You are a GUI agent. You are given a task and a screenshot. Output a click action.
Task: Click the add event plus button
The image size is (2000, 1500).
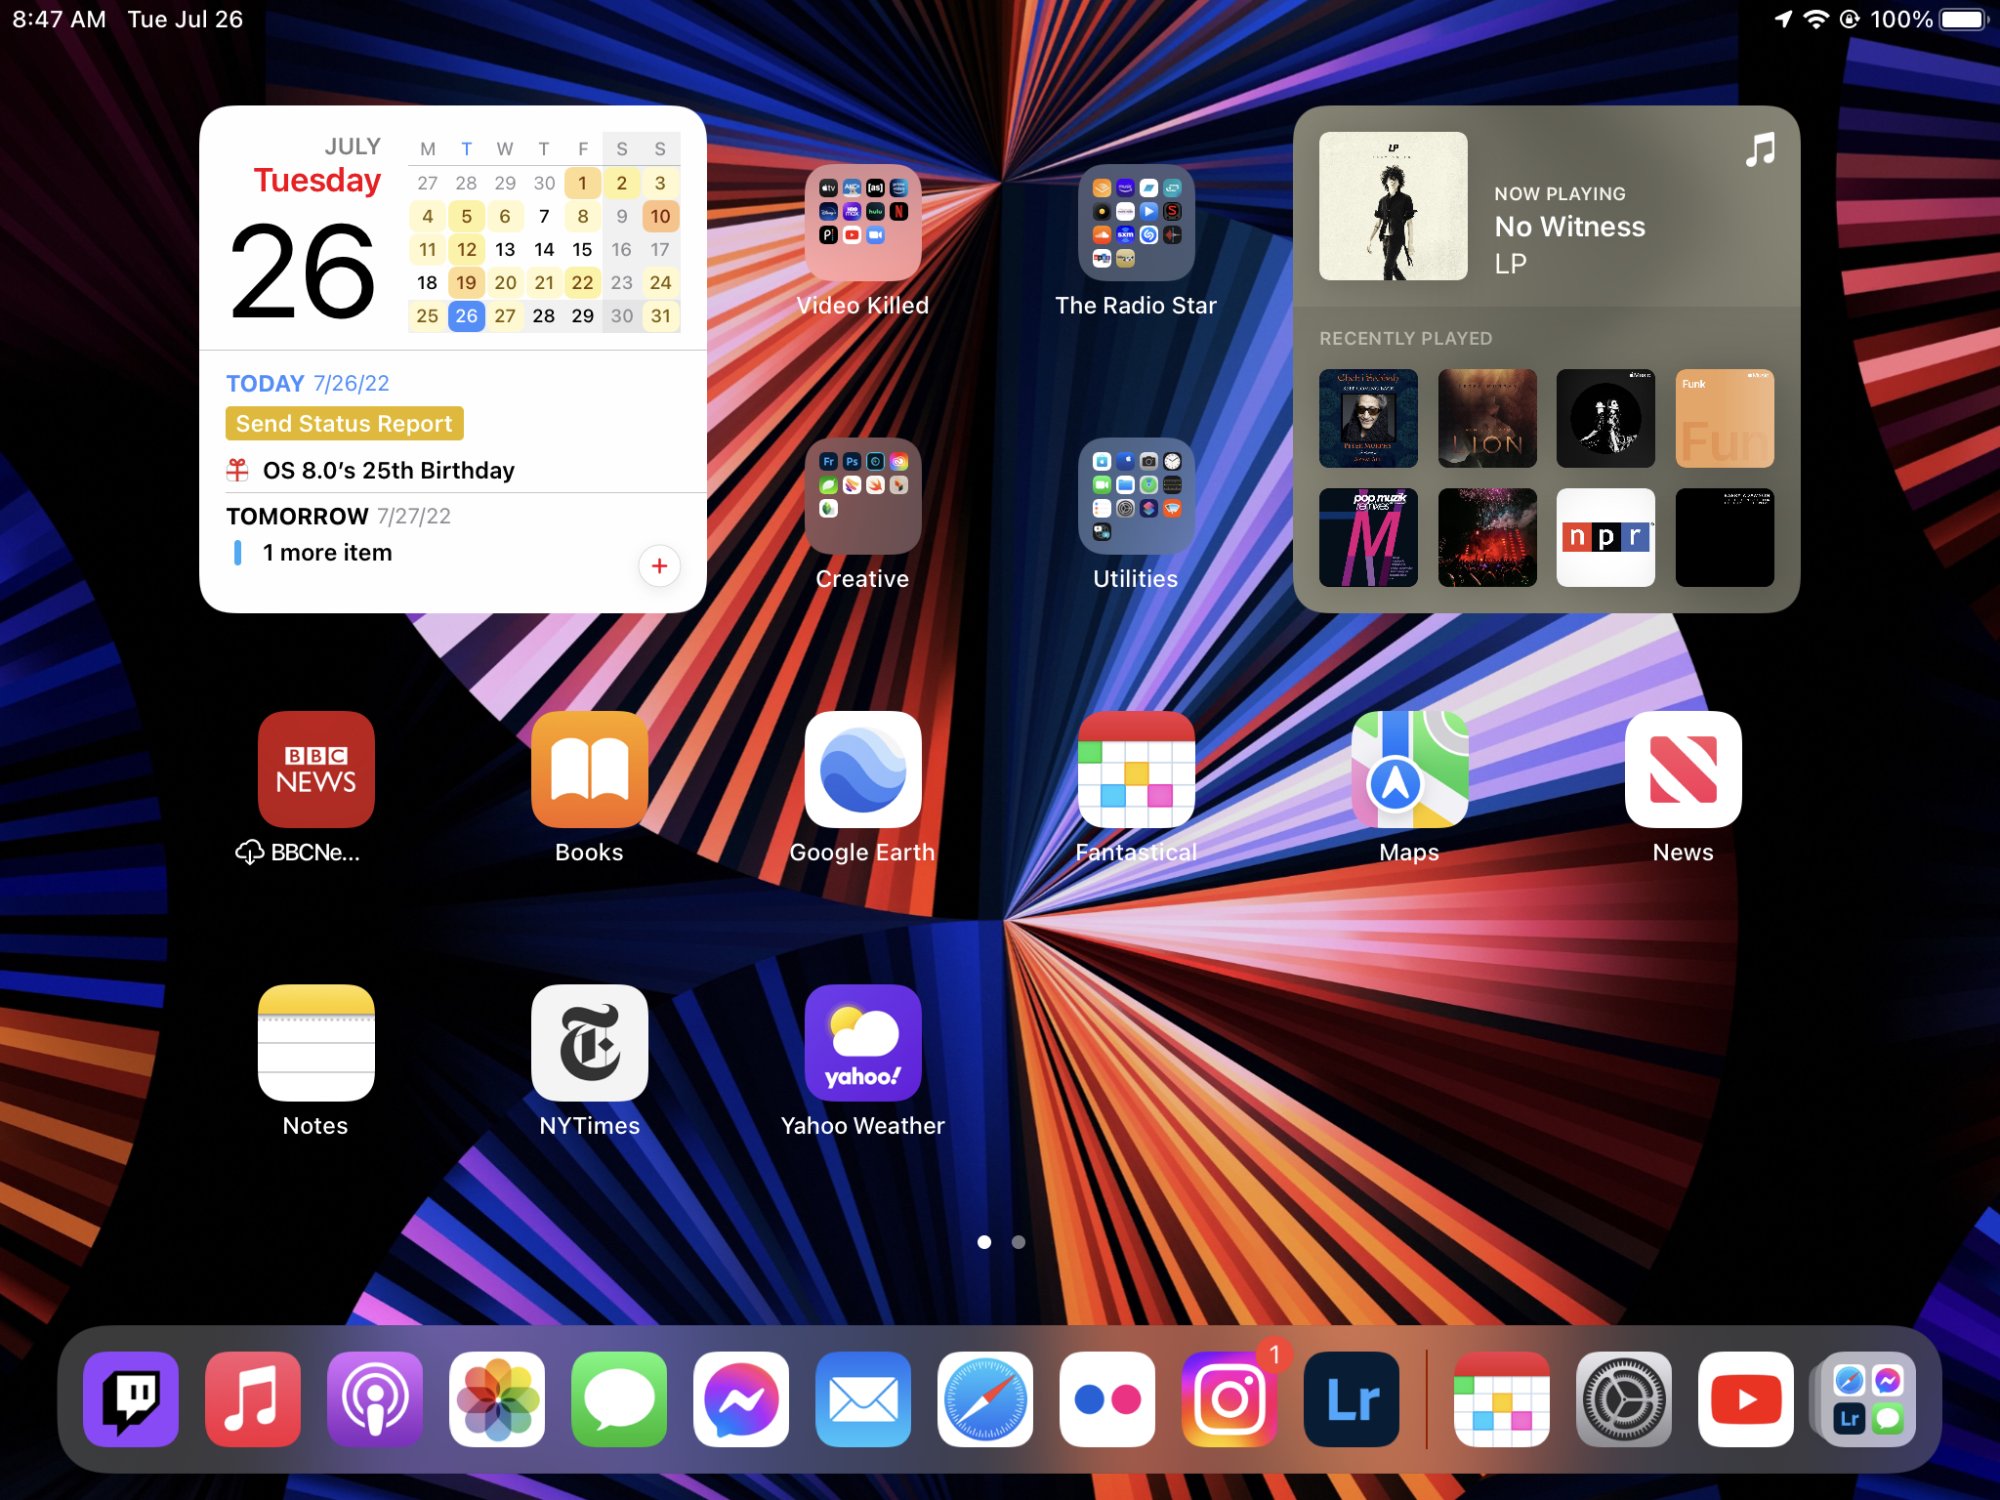659,566
